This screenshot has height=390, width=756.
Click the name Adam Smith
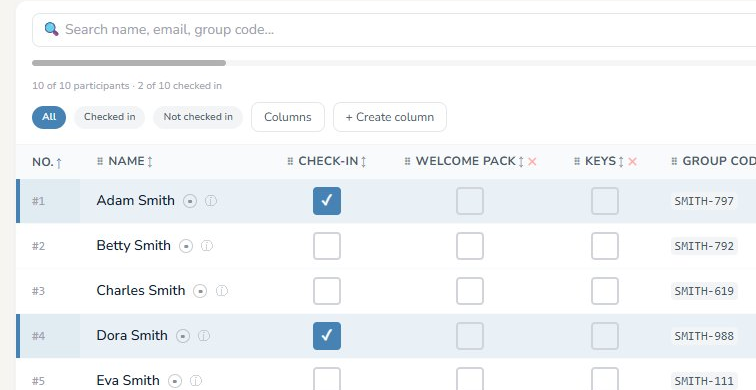pos(135,201)
